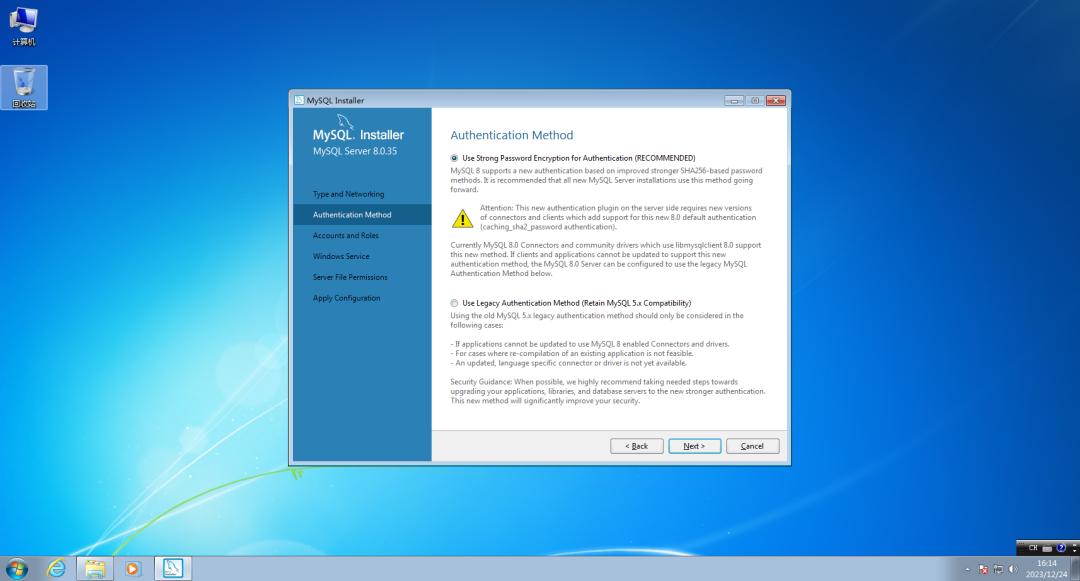Cancel the MySQL installer configuration
This screenshot has height=581, width=1080.
pos(752,446)
